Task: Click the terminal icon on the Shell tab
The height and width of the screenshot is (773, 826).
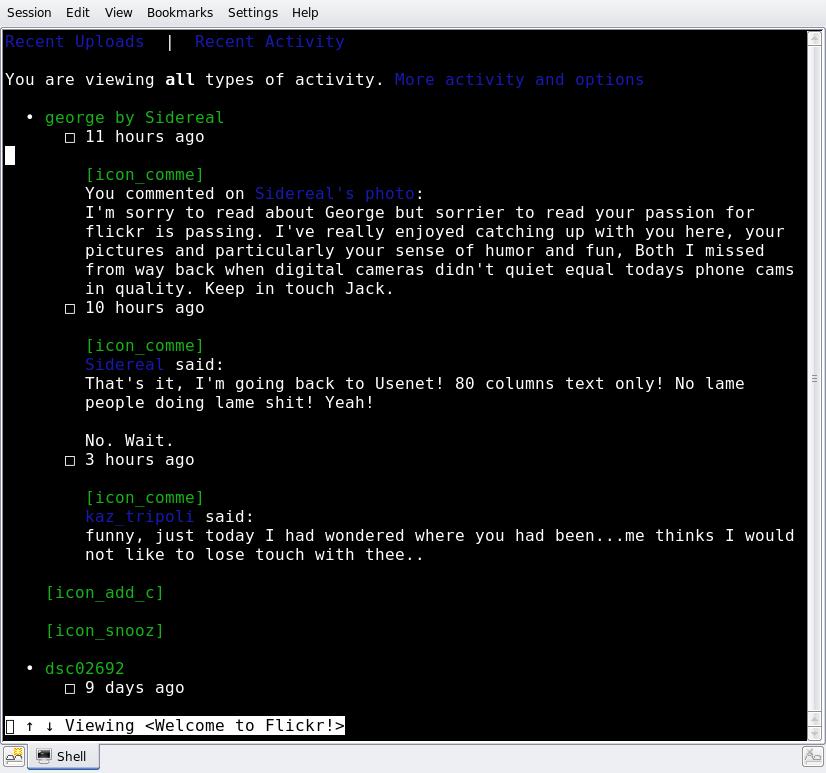Action: 44,757
